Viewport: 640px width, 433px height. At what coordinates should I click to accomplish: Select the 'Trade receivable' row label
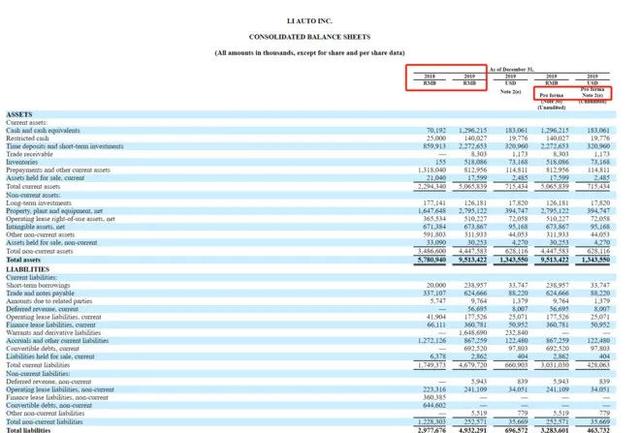29,154
